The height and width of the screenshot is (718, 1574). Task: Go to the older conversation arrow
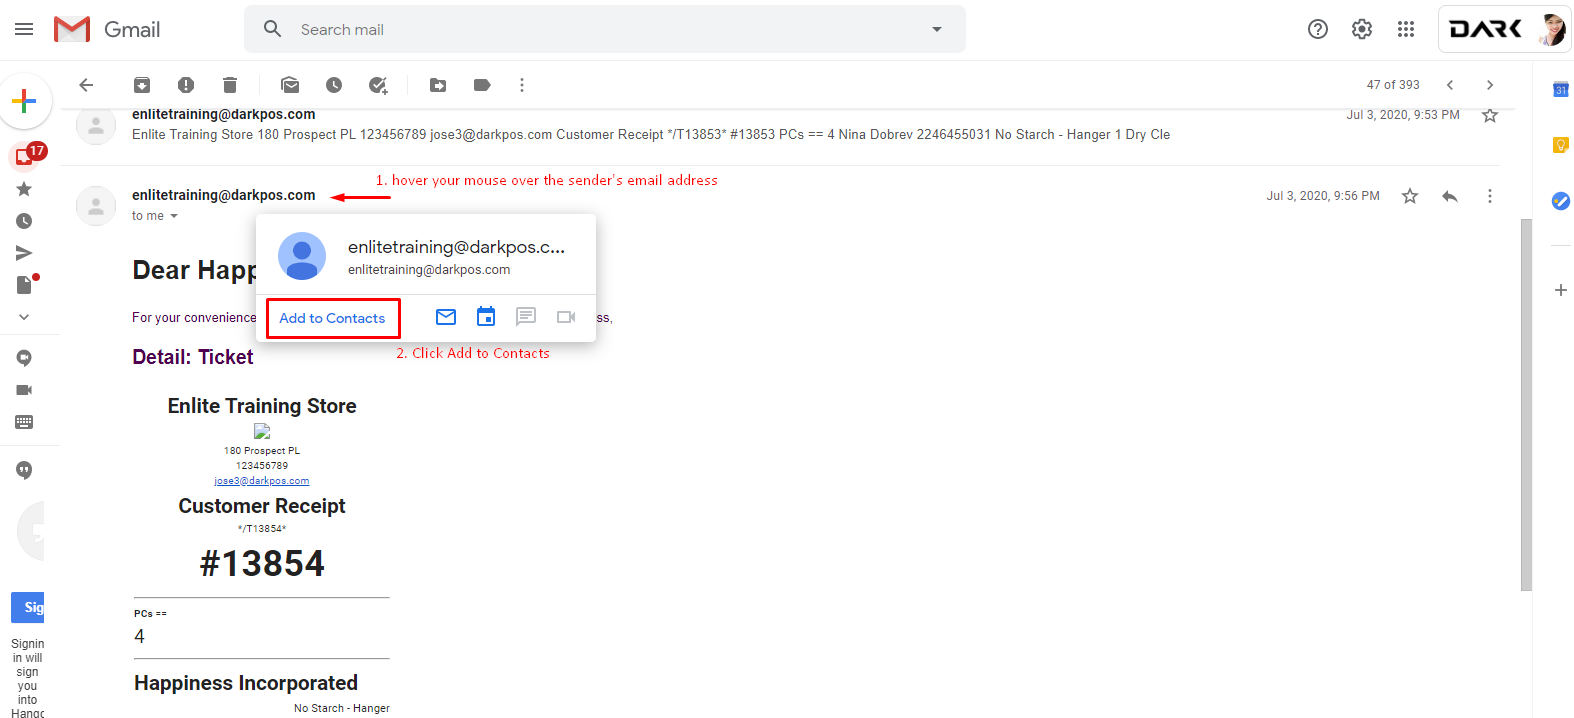[x=1490, y=85]
